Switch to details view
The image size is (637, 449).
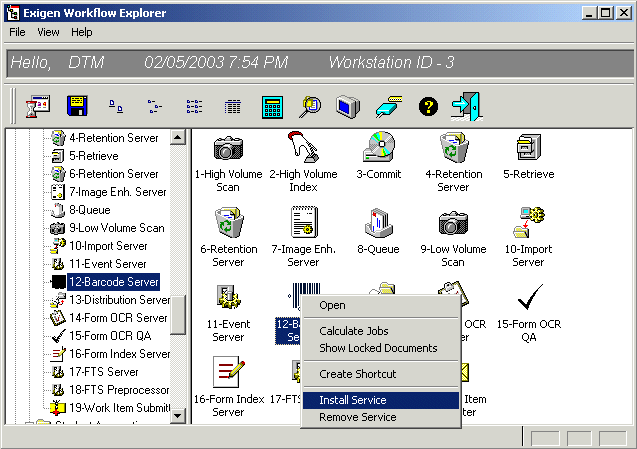pos(233,107)
